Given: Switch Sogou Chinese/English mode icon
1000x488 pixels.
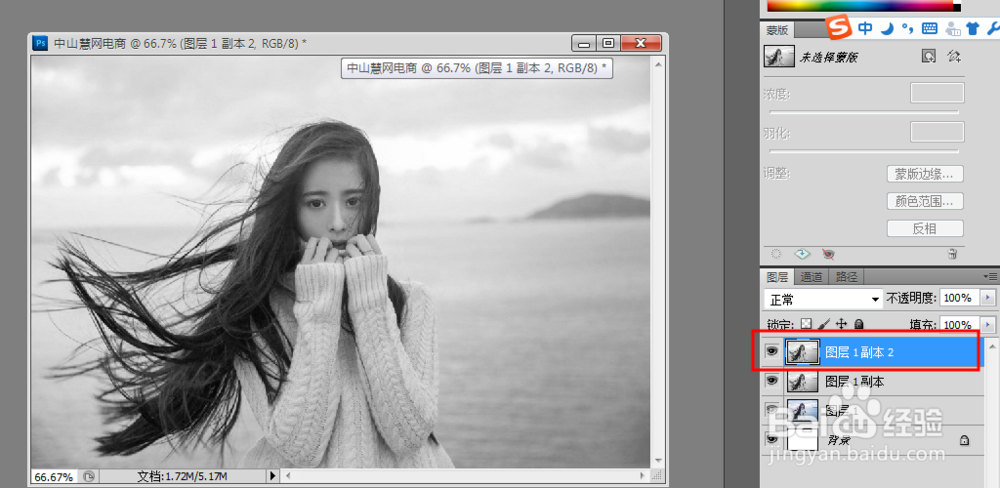Looking at the screenshot, I should 865,28.
